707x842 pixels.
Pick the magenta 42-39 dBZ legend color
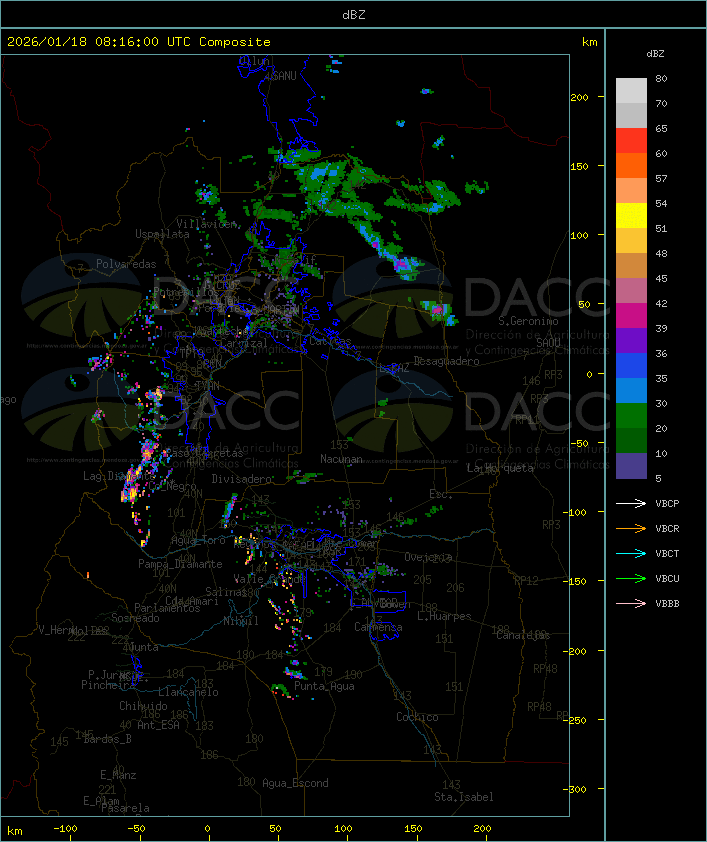631,316
